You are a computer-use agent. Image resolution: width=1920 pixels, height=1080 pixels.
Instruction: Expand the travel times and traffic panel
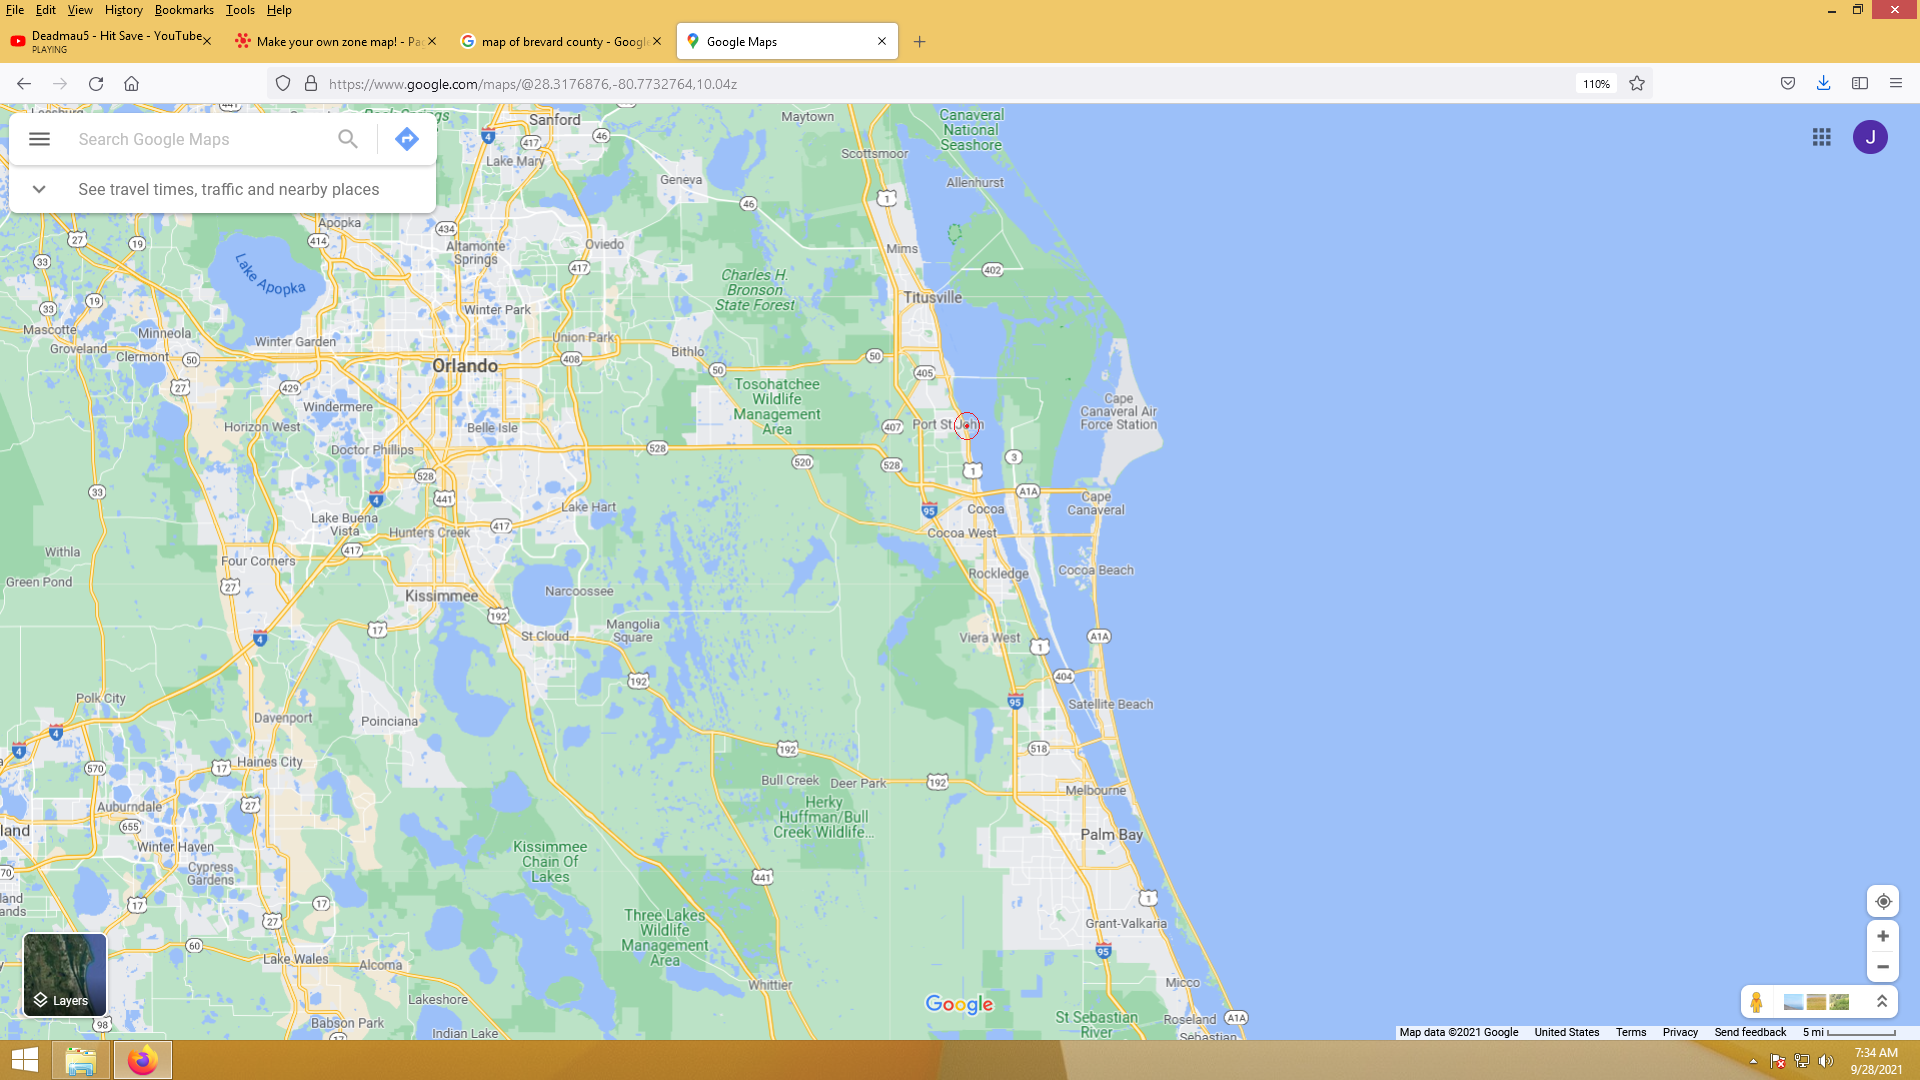click(39, 189)
